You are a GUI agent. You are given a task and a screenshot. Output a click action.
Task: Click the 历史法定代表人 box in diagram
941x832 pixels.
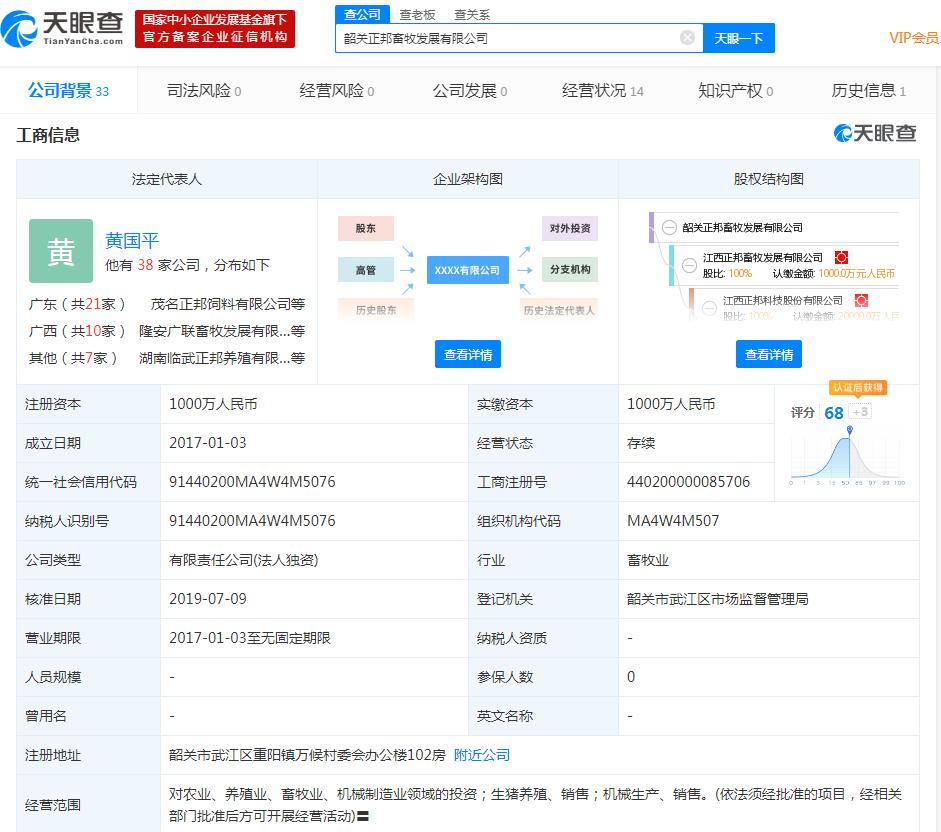click(559, 310)
